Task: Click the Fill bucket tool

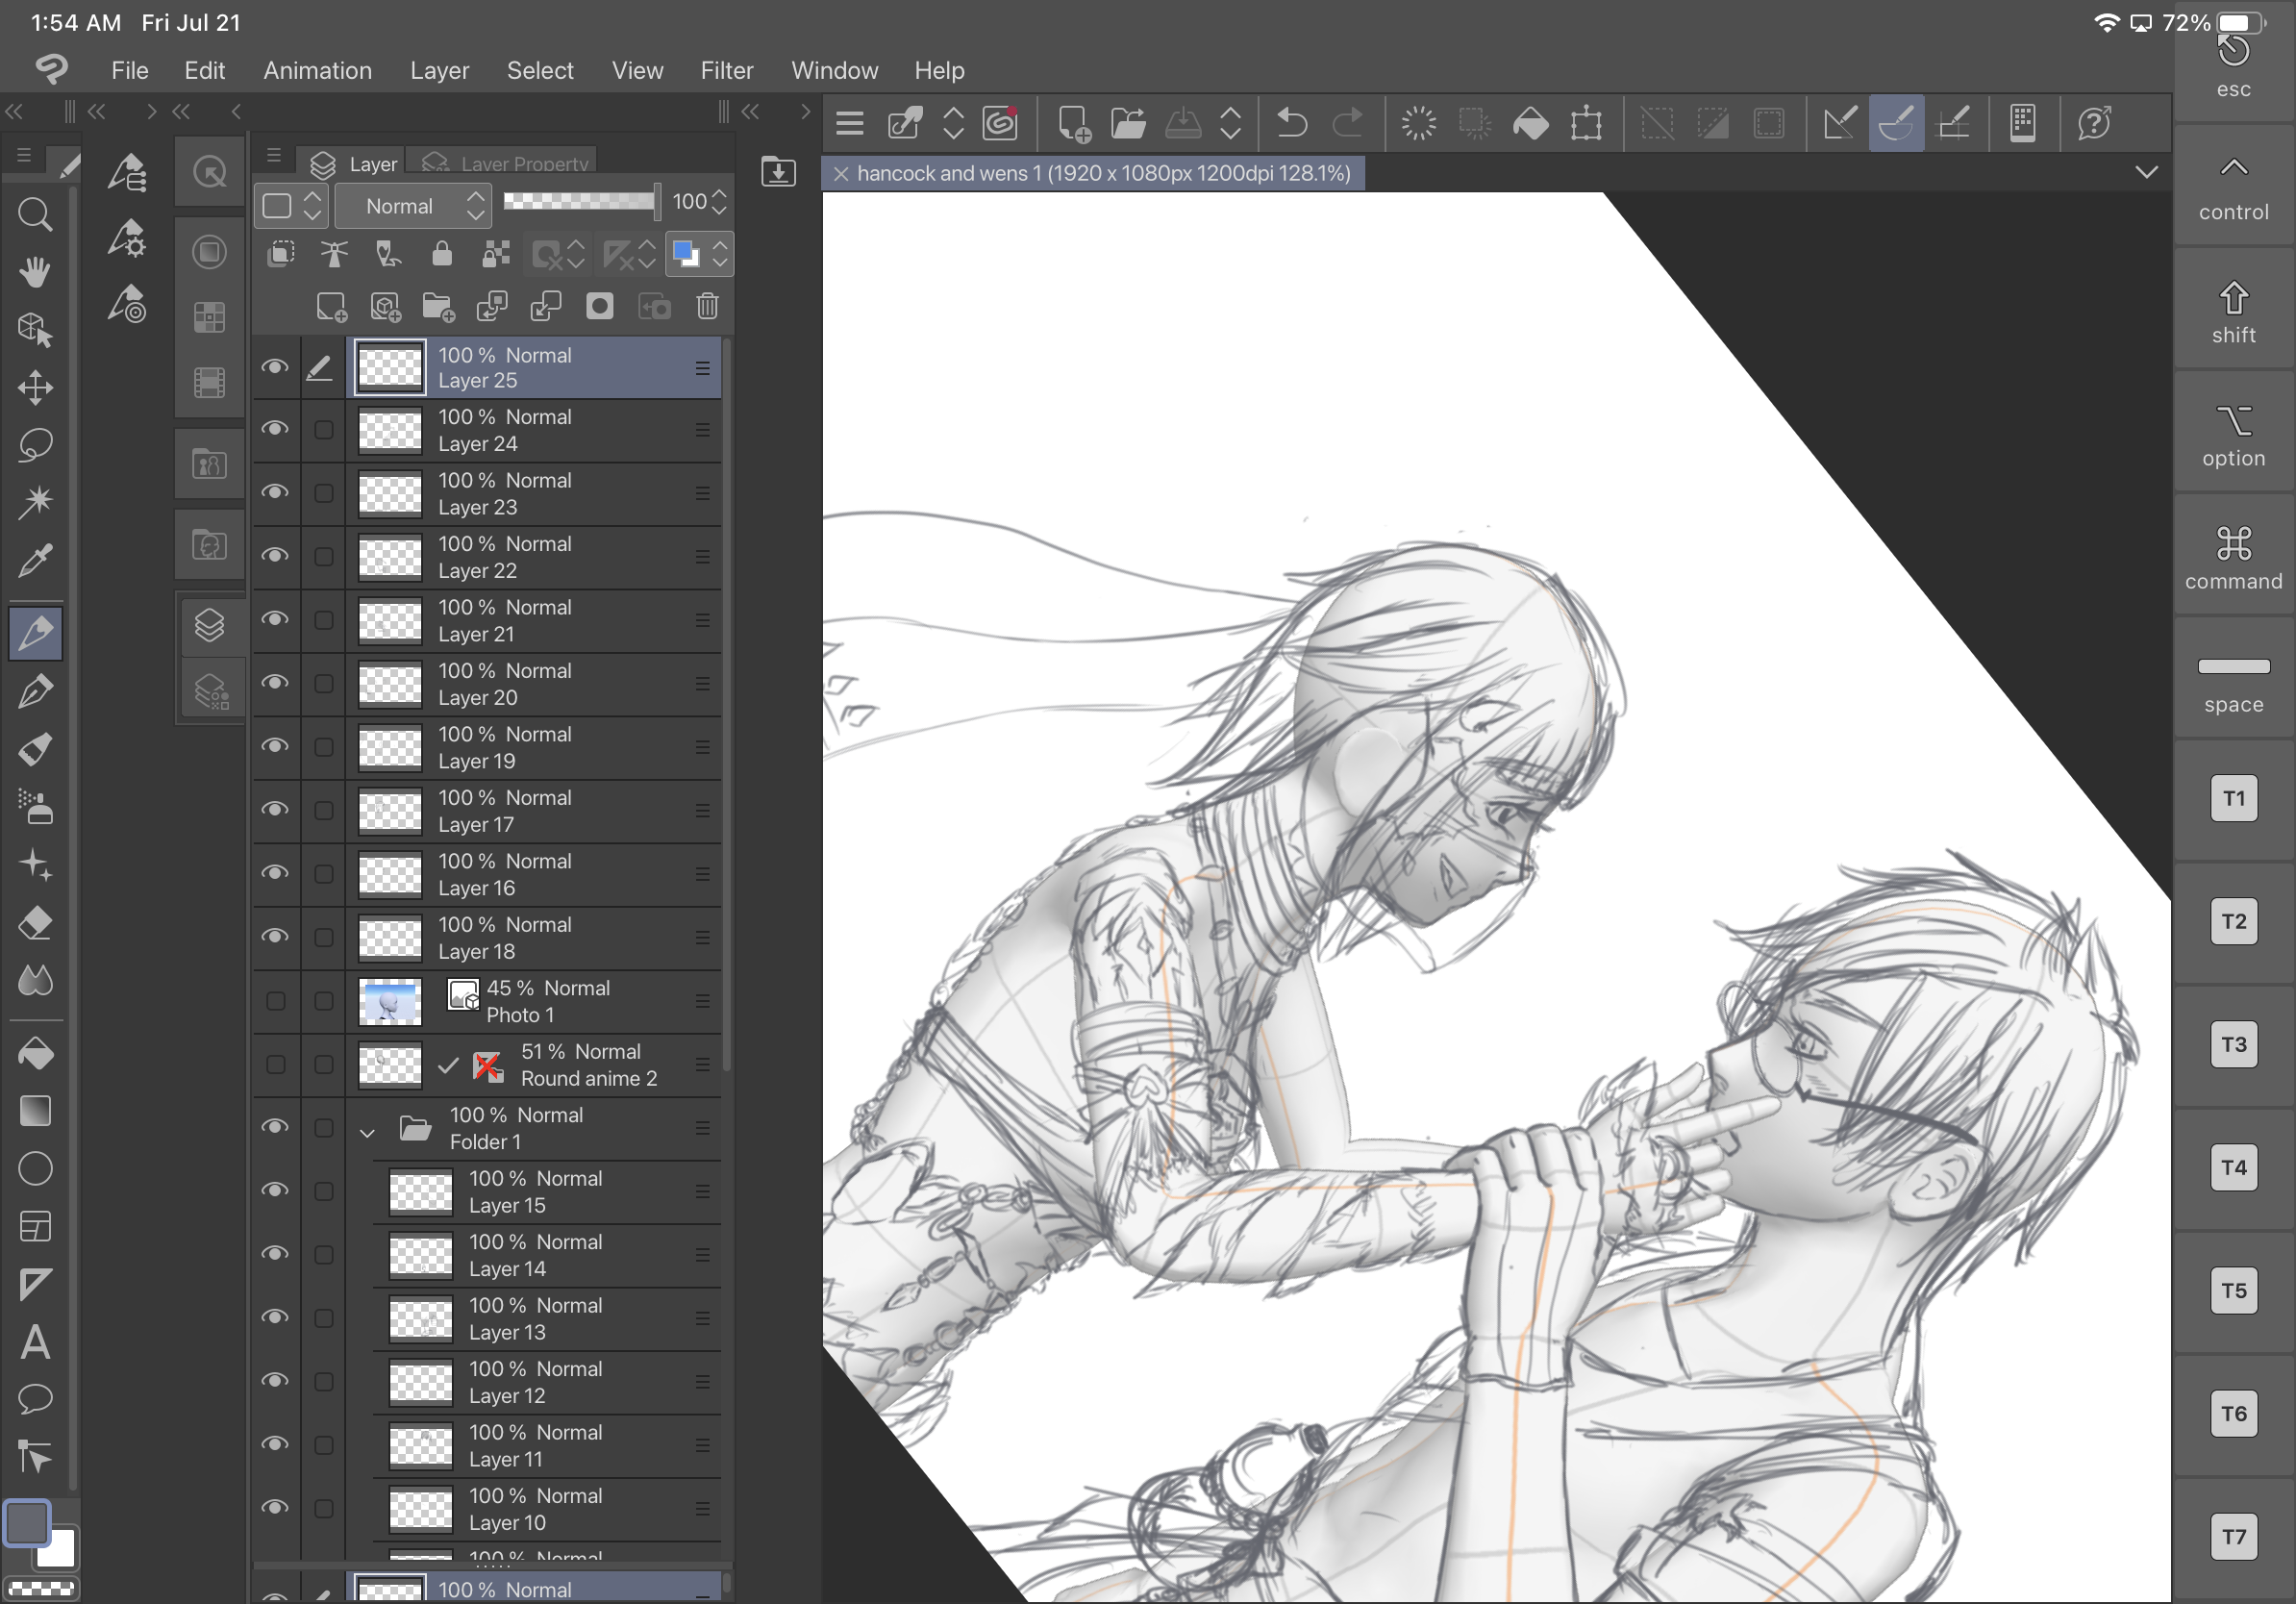Action: [36, 1053]
